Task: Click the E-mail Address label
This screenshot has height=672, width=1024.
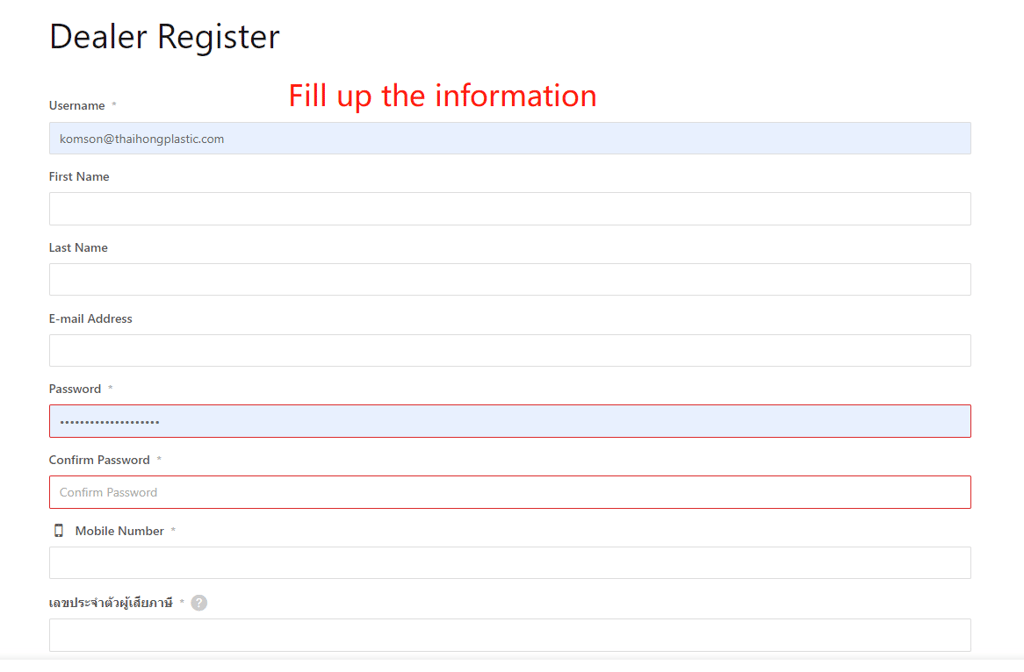Action: (91, 319)
